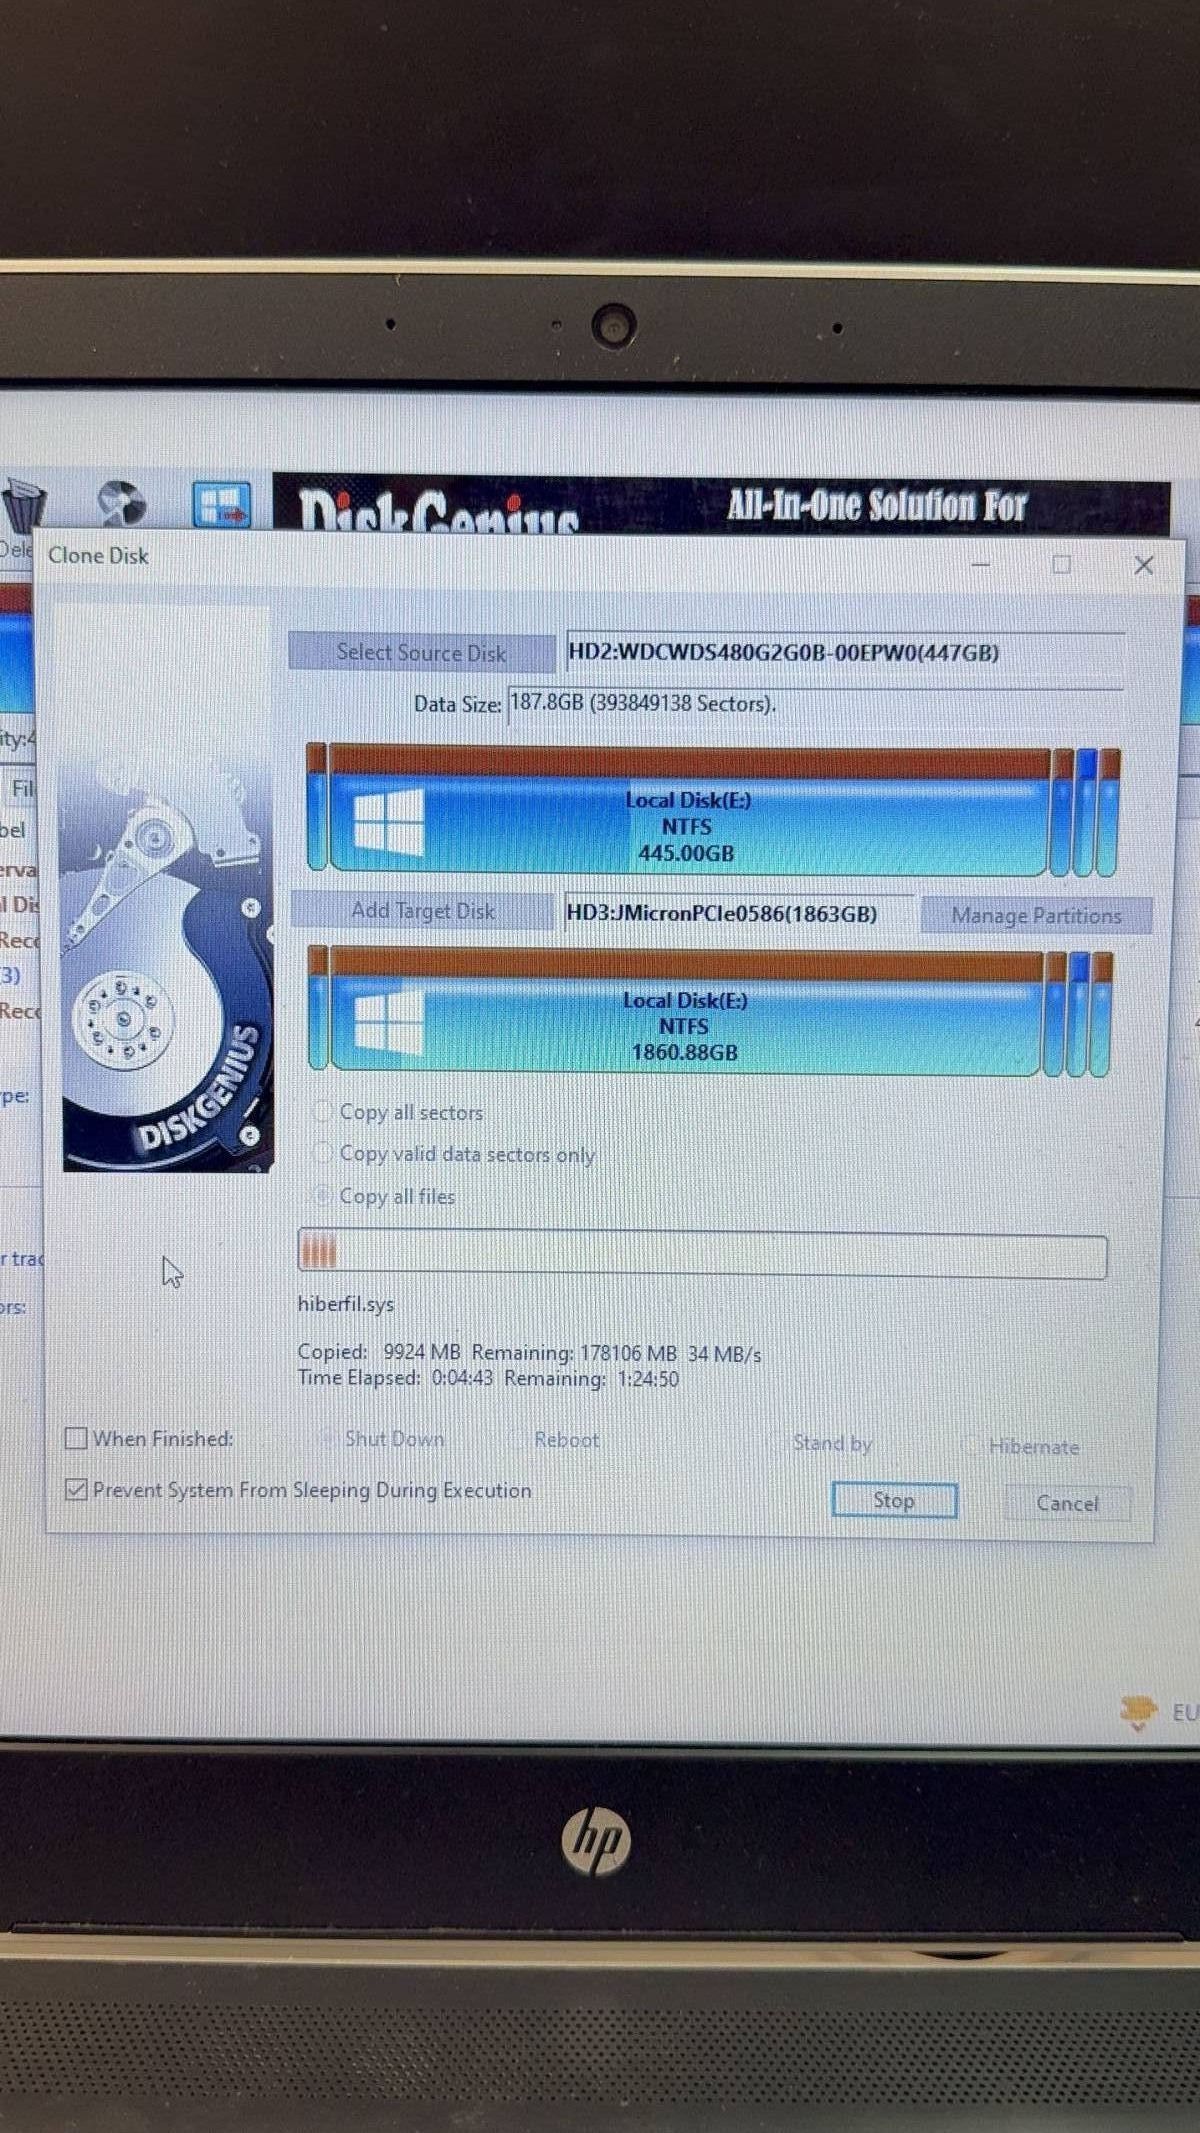Maximize the Clone Disk dialog

(x=1061, y=565)
